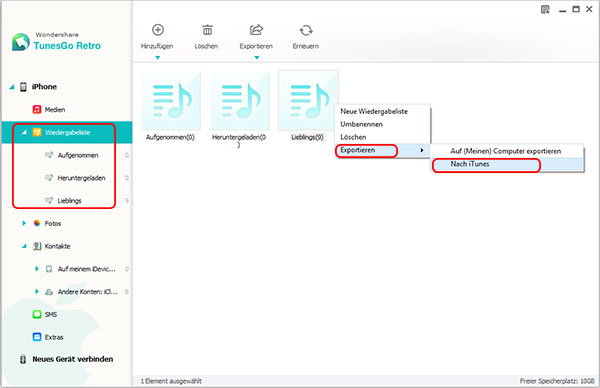Click the Wiedergabeliste playlist icon
Viewport: 600px width, 388px height.
(x=37, y=132)
